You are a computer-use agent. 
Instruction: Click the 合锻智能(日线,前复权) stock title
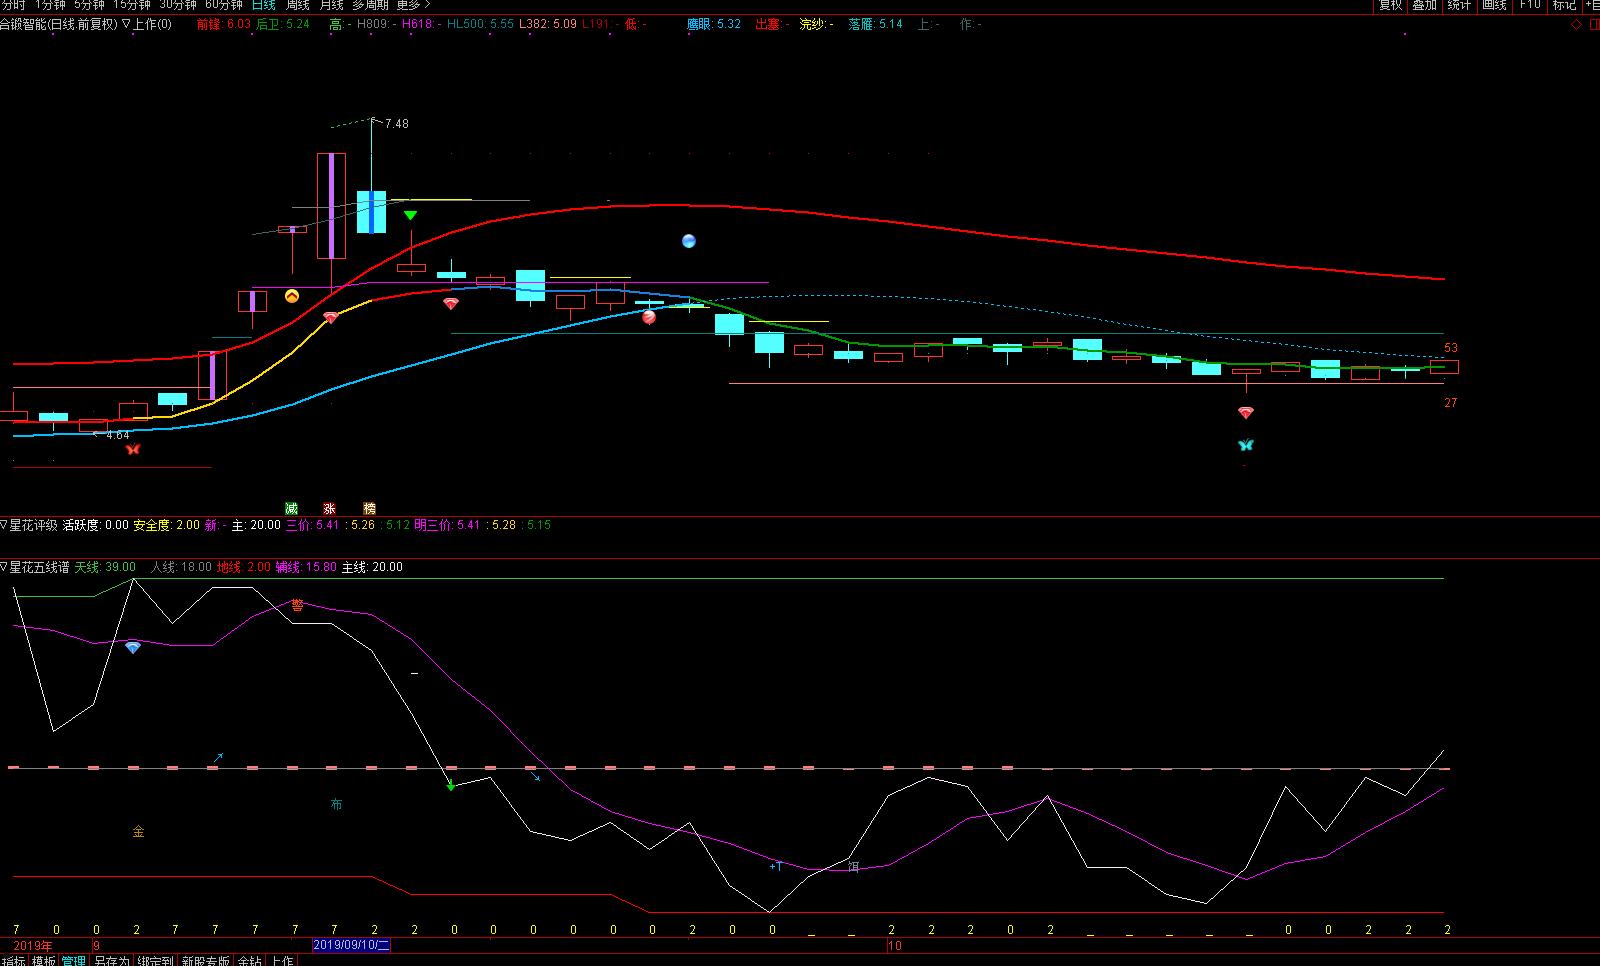pyautogui.click(x=59, y=24)
